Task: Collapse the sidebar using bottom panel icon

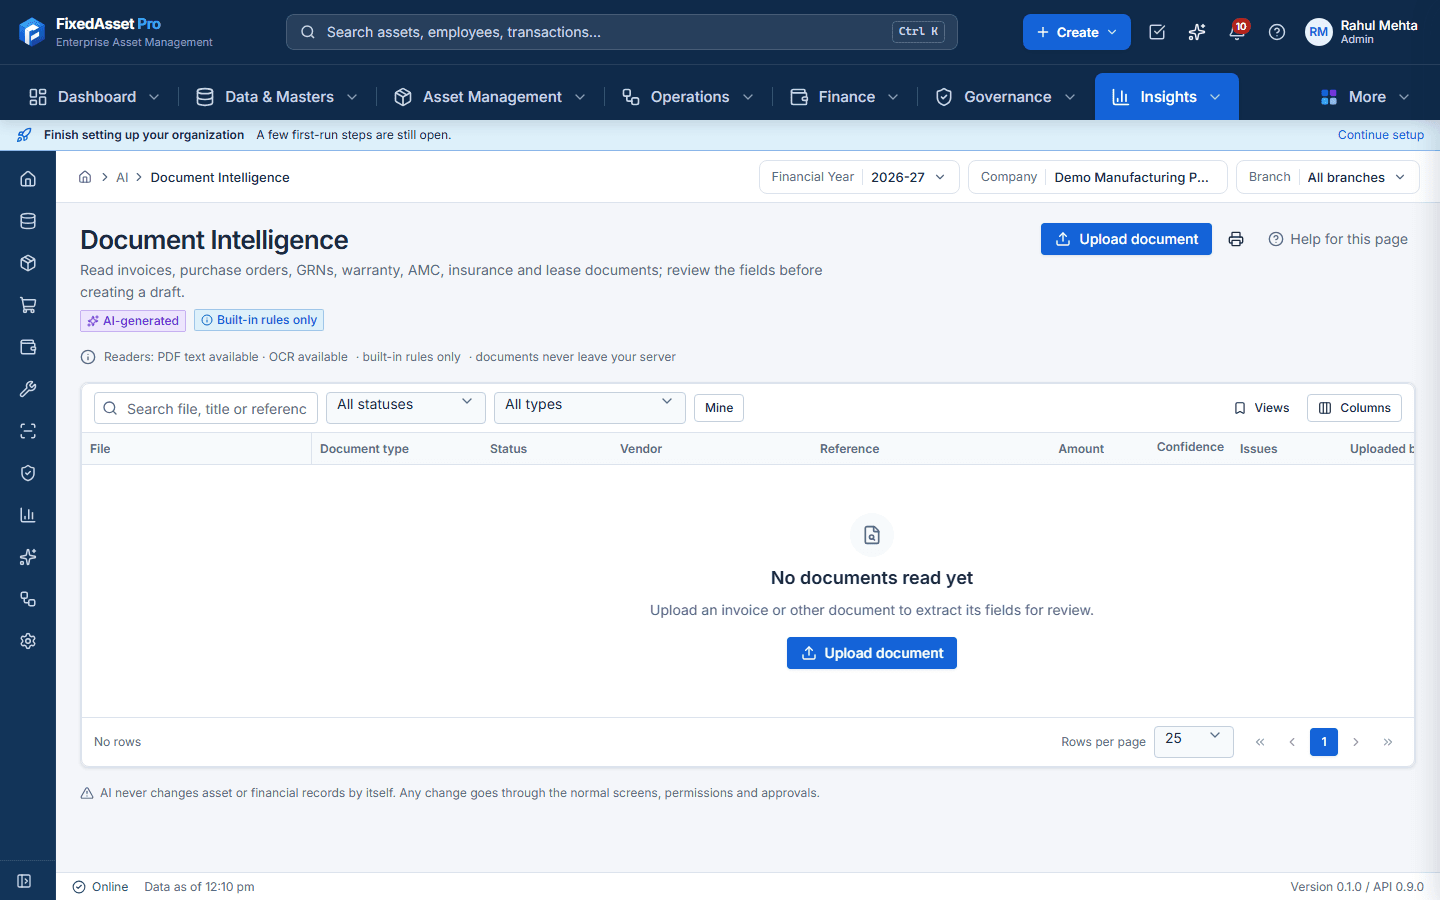Action: (24, 881)
